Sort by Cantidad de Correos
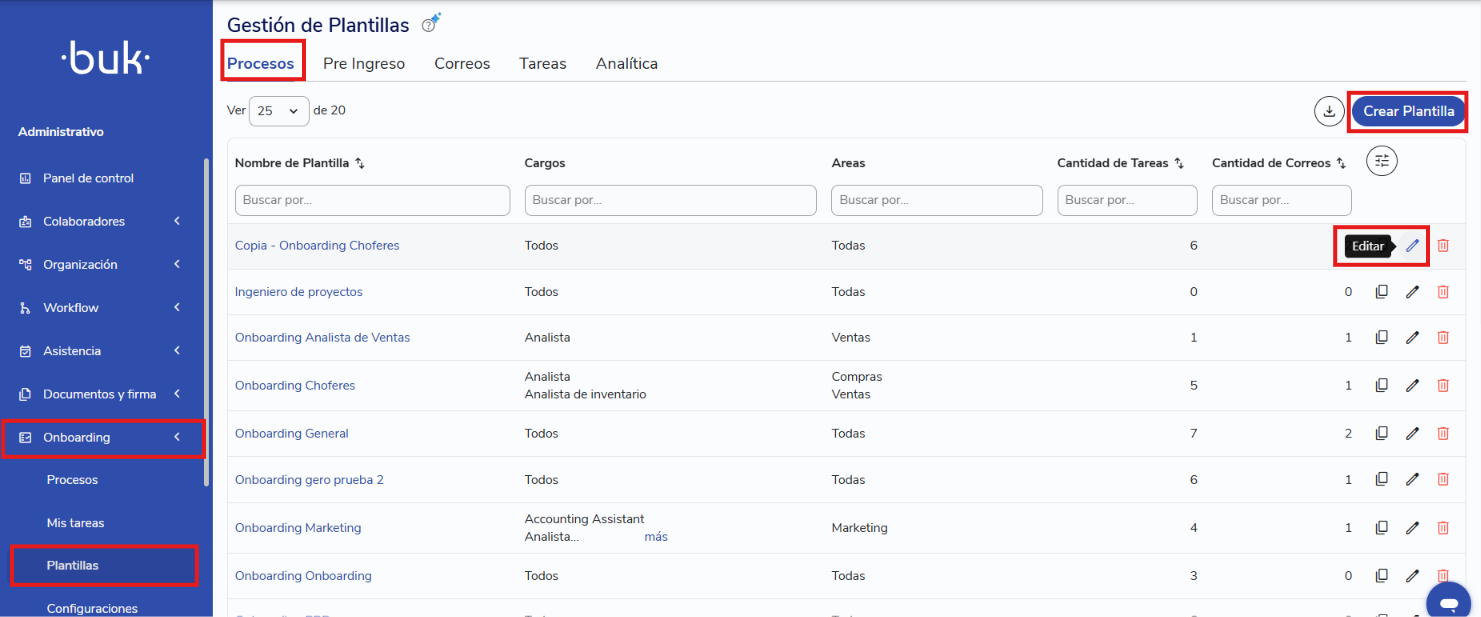Viewport: 1481px width, 617px height. pyautogui.click(x=1341, y=163)
